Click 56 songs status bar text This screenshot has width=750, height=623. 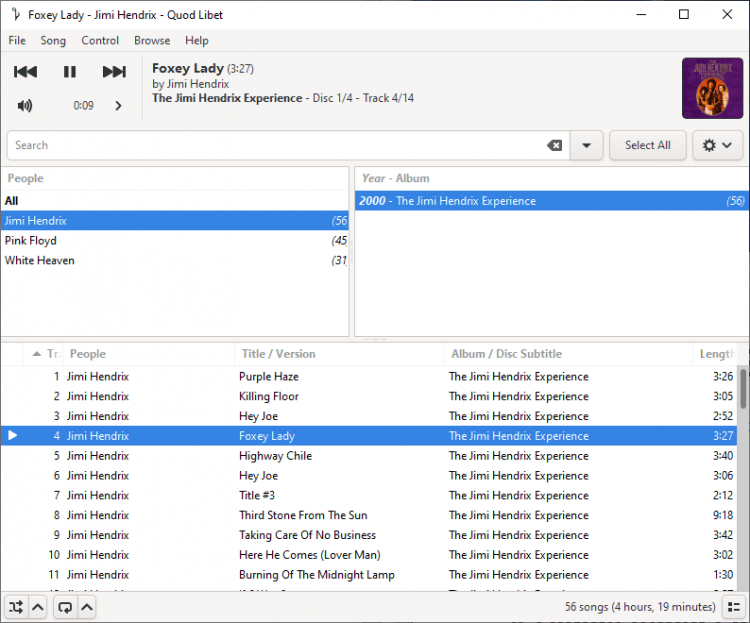[x=640, y=607]
